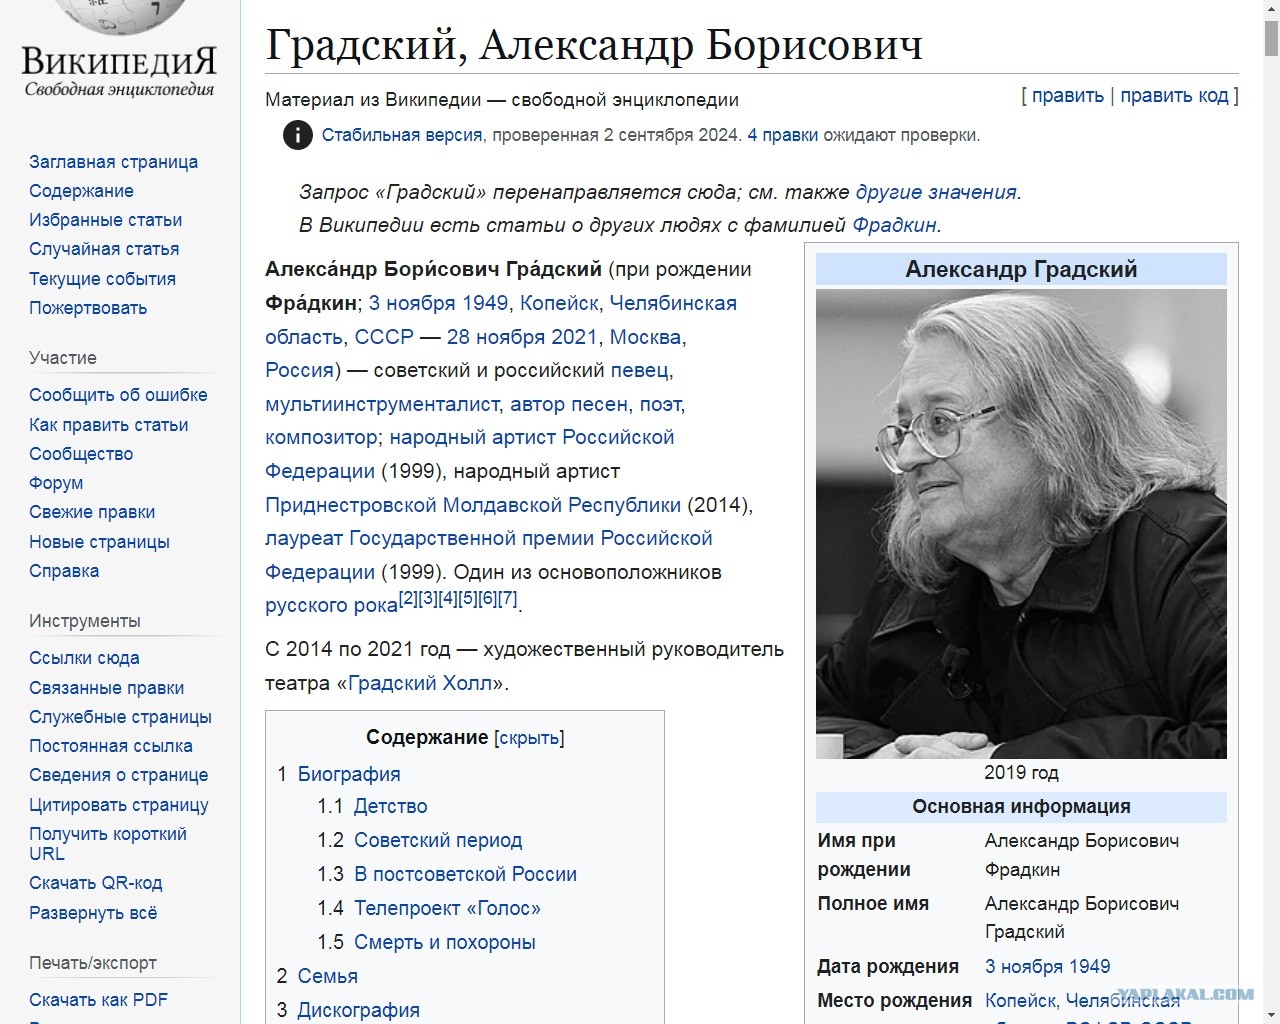The image size is (1280, 1024).
Task: Open the "править код" source edit link
Action: point(1174,96)
